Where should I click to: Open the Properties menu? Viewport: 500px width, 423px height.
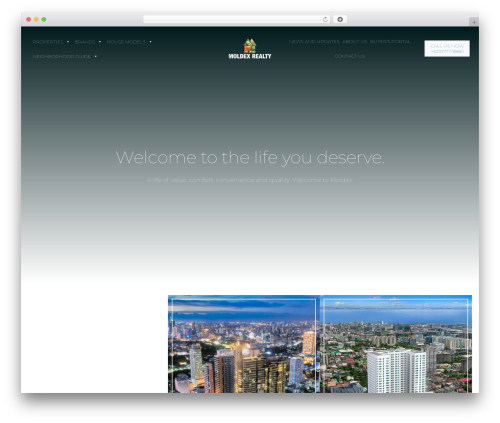(x=48, y=42)
